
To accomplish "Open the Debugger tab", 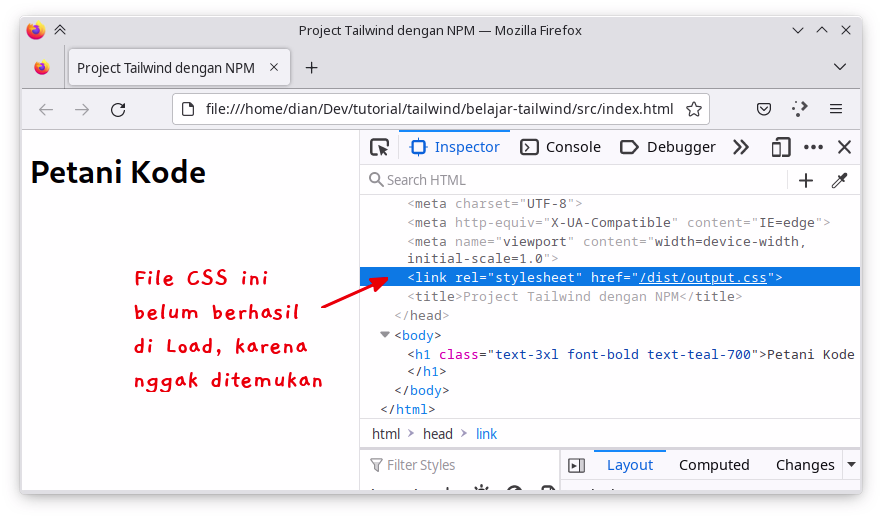I will pos(668,147).
